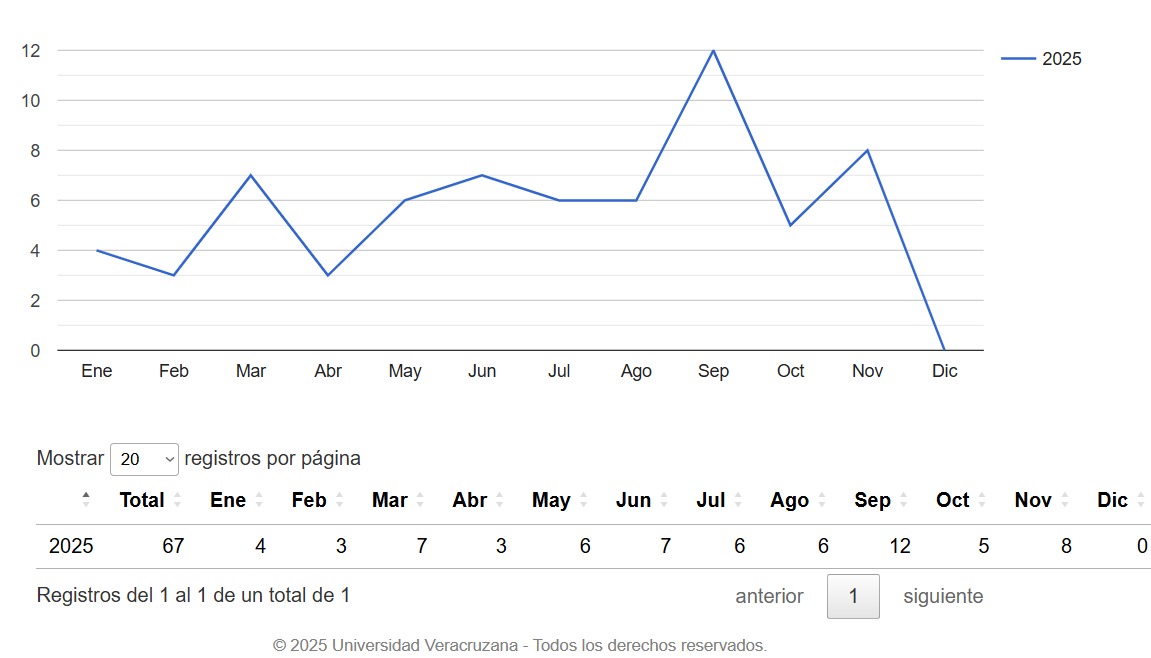1151x658 pixels.
Task: Sort table using Sep sort arrows
Action: point(903,500)
